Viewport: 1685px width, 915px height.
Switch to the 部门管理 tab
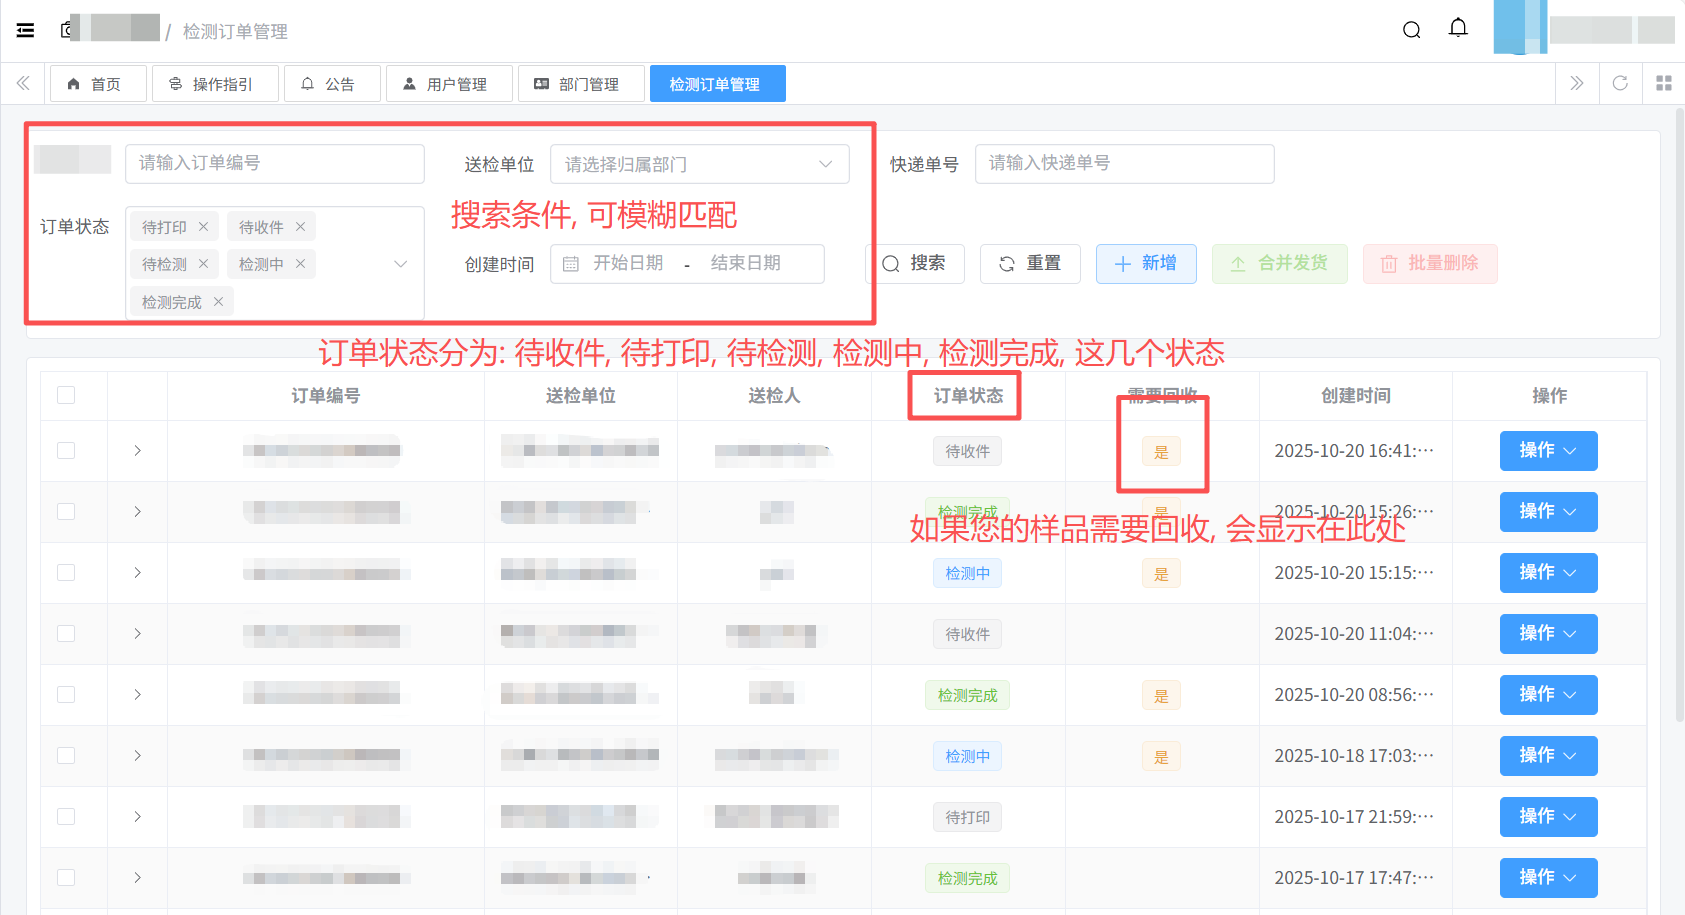click(580, 84)
